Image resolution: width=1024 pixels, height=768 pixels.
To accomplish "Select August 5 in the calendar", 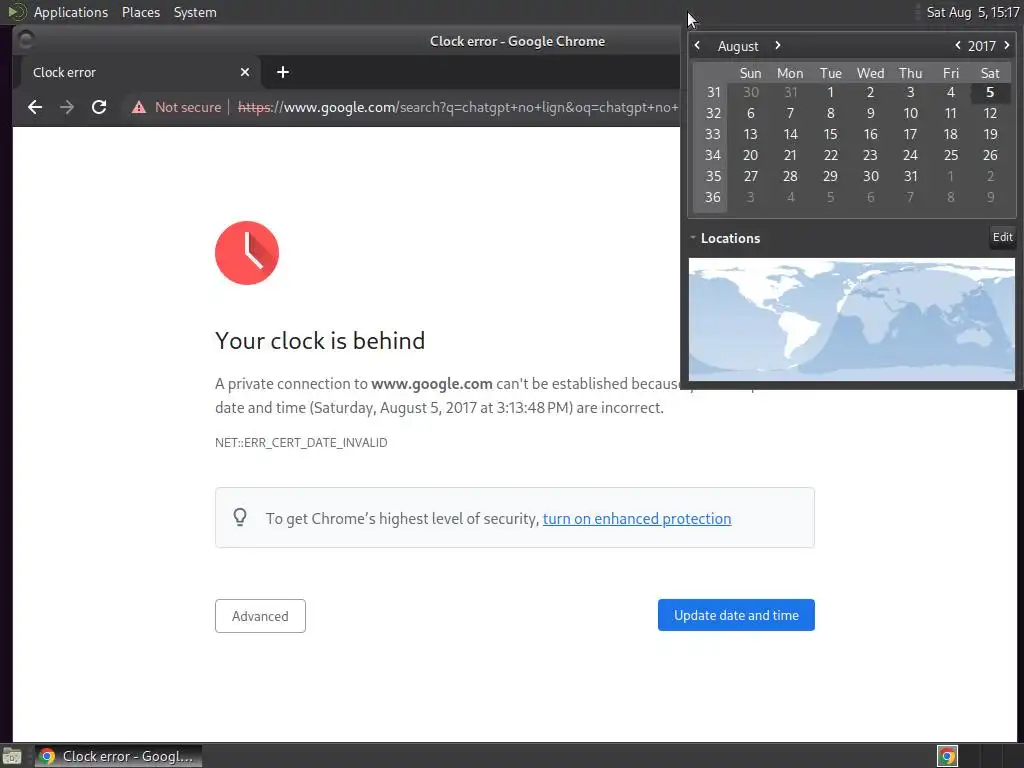I will 990,92.
